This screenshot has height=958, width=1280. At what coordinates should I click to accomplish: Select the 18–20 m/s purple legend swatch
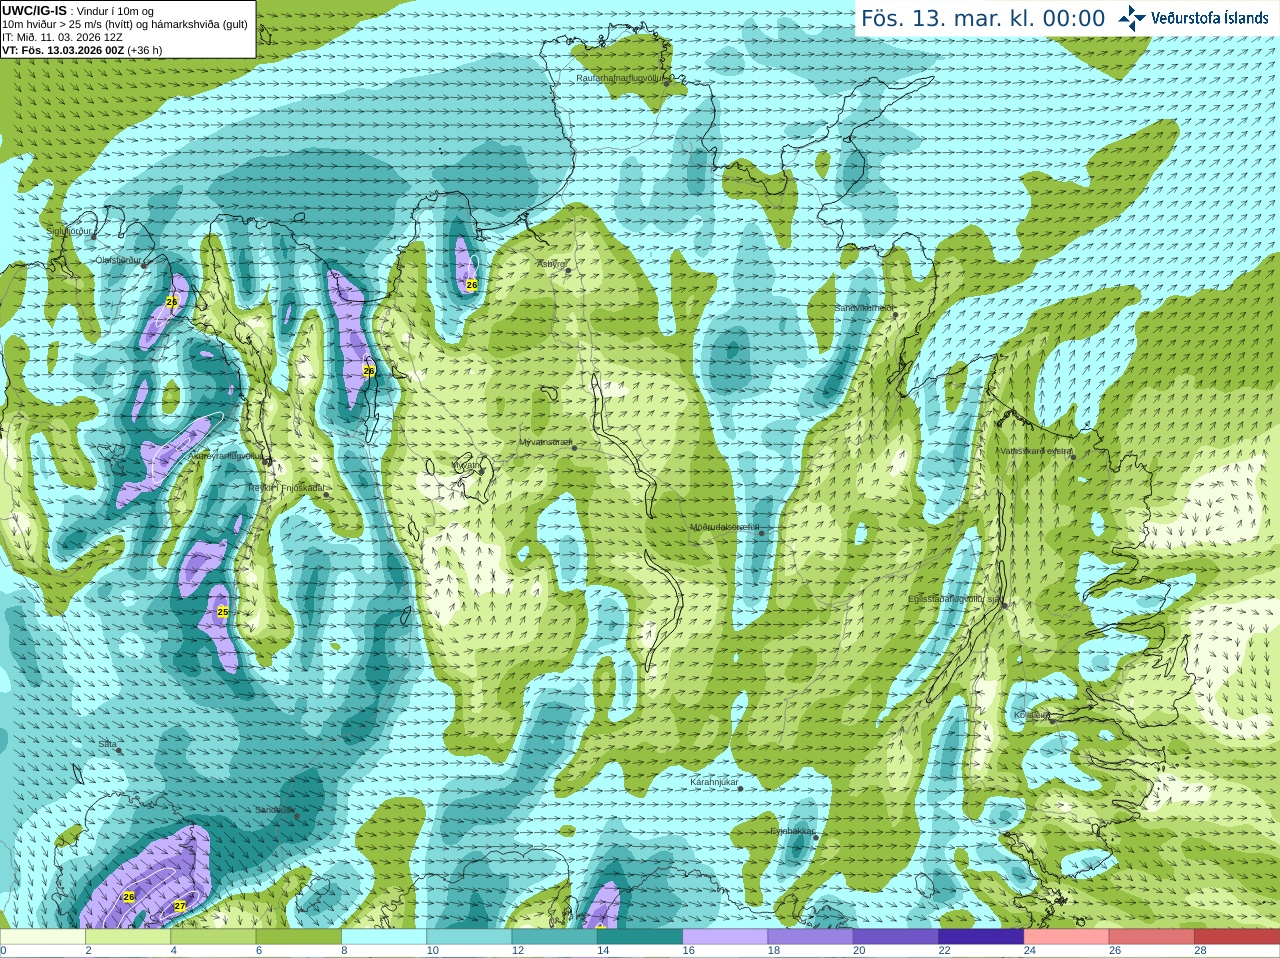pyautogui.click(x=811, y=937)
